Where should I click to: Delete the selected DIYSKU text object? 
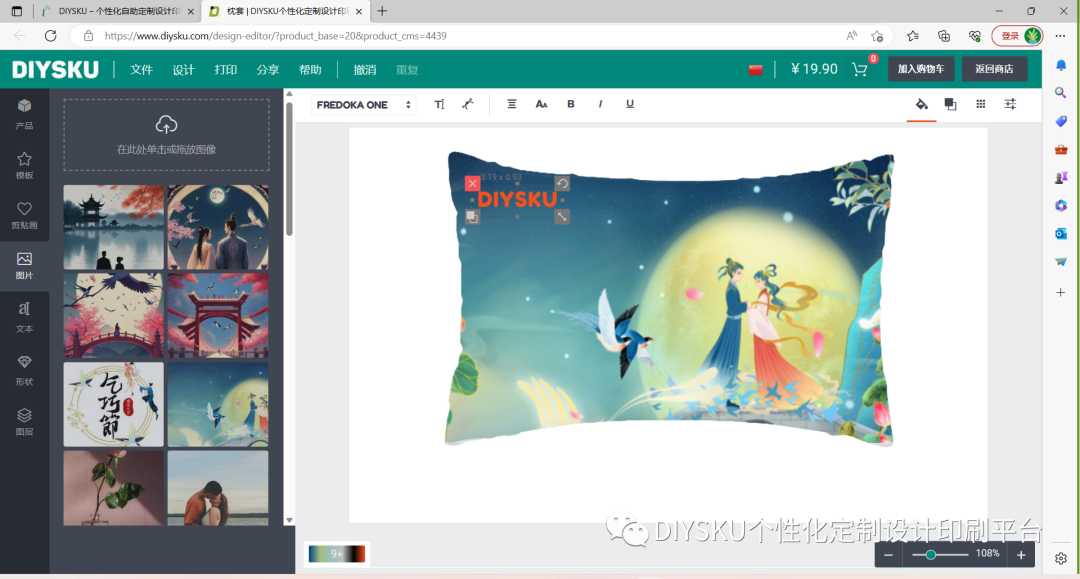click(472, 183)
